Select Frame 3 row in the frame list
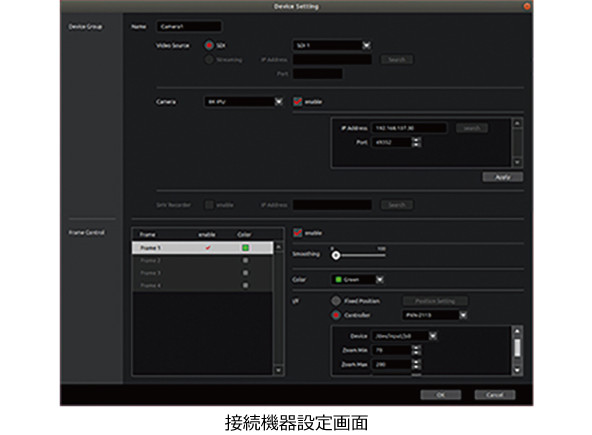Screen dimensions: 592x435 pos(202,273)
